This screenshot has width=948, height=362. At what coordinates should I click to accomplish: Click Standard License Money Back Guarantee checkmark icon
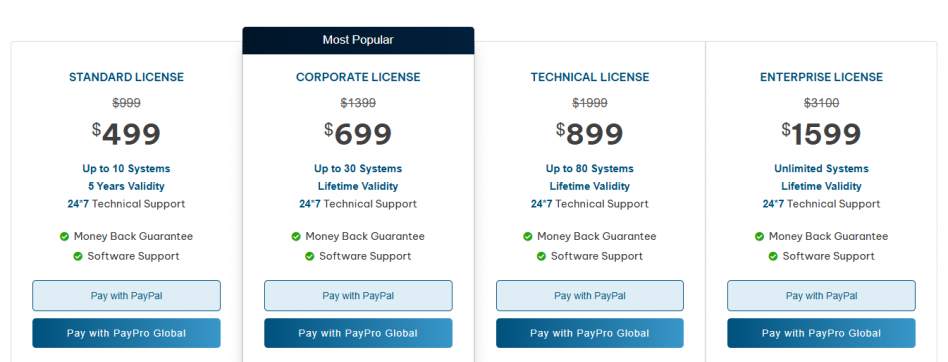(x=64, y=236)
